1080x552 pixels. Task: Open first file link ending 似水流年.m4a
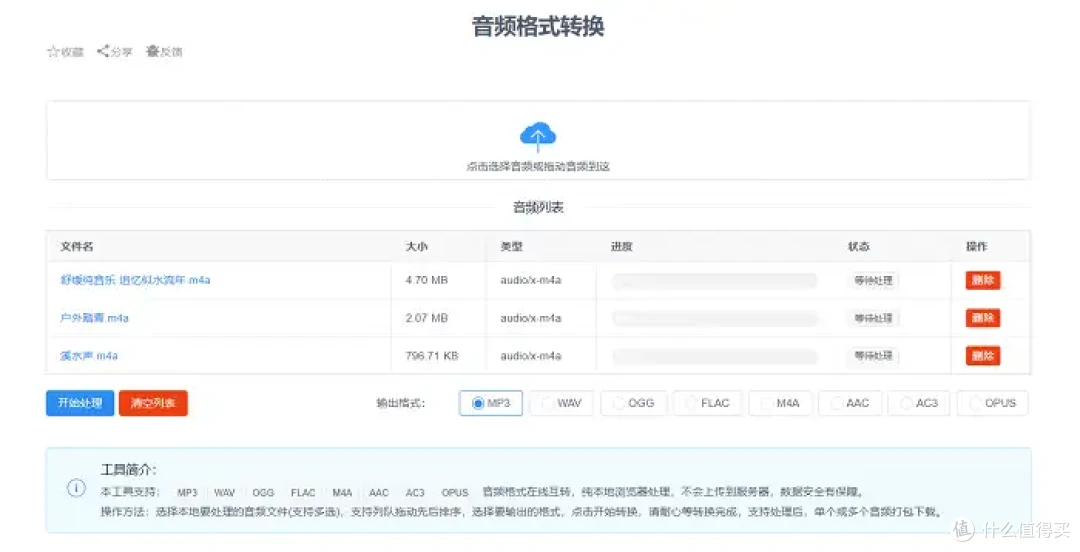135,280
